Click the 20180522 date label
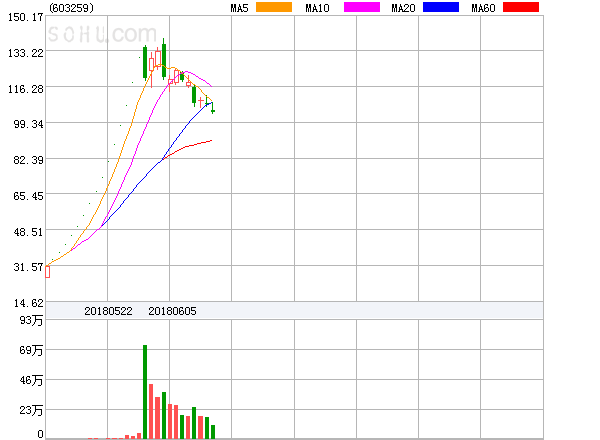The width and height of the screenshot is (600, 440). coord(108,311)
